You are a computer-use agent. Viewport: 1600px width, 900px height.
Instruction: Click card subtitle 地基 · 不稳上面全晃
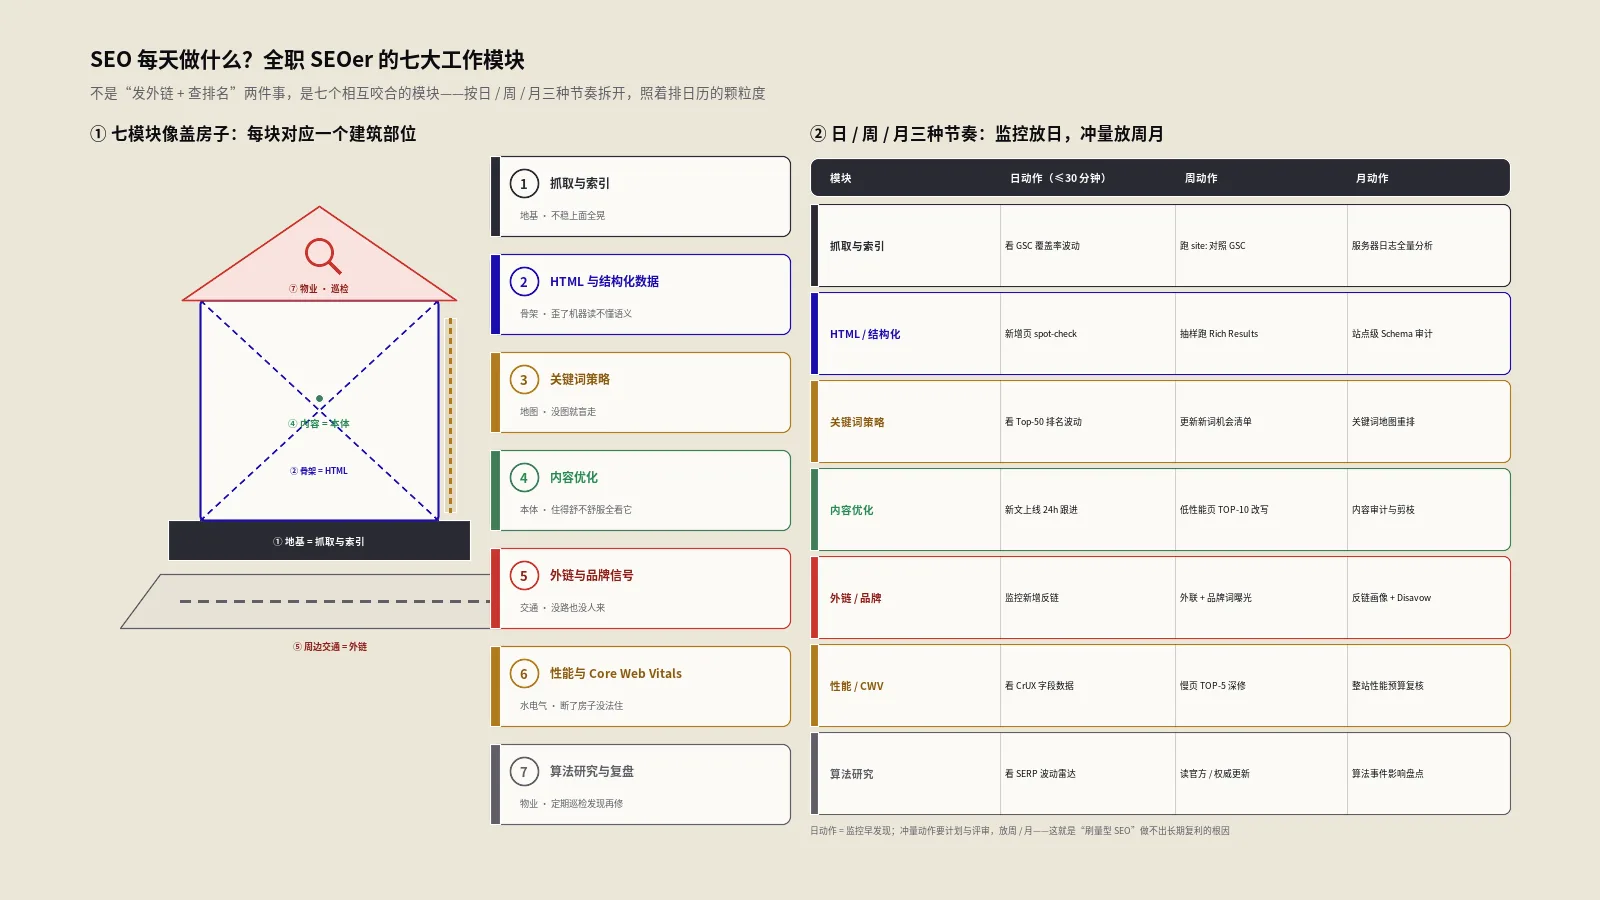562,216
